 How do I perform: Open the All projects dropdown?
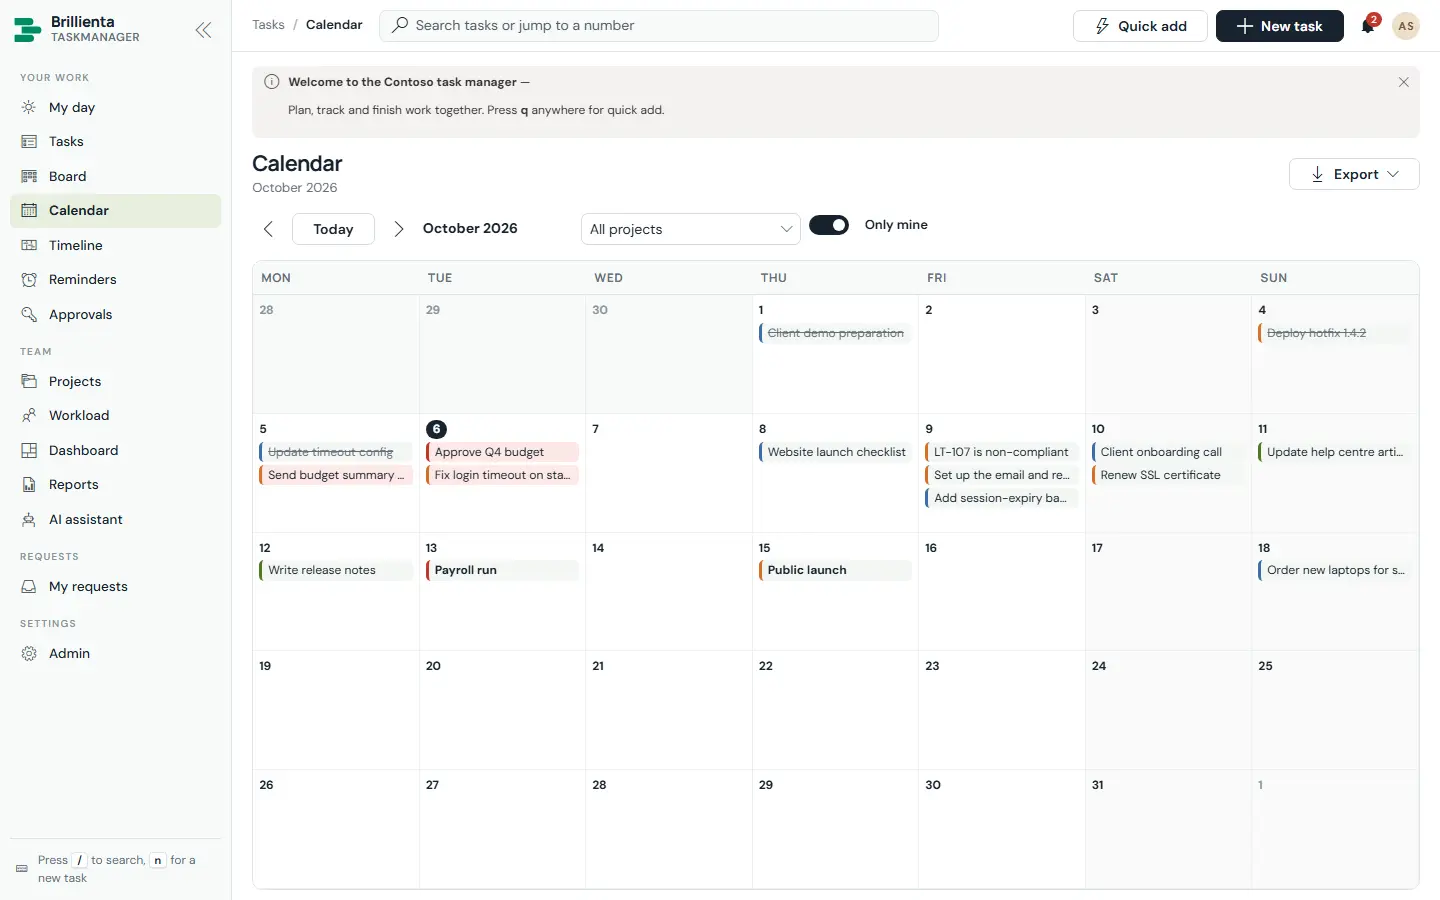point(691,229)
